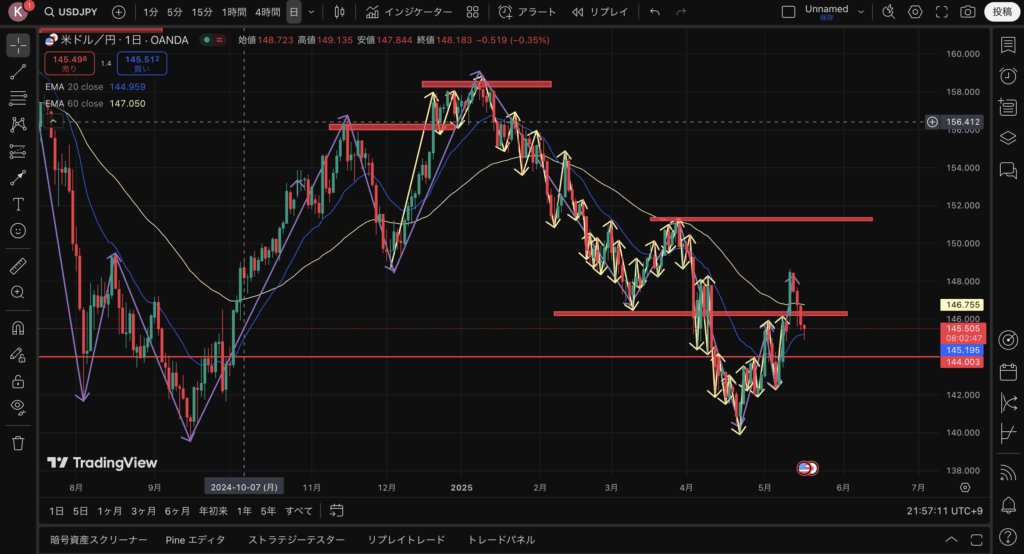Viewport: 1024px width, 554px height.
Task: Click the 投稿 publish button
Action: [x=1002, y=12]
